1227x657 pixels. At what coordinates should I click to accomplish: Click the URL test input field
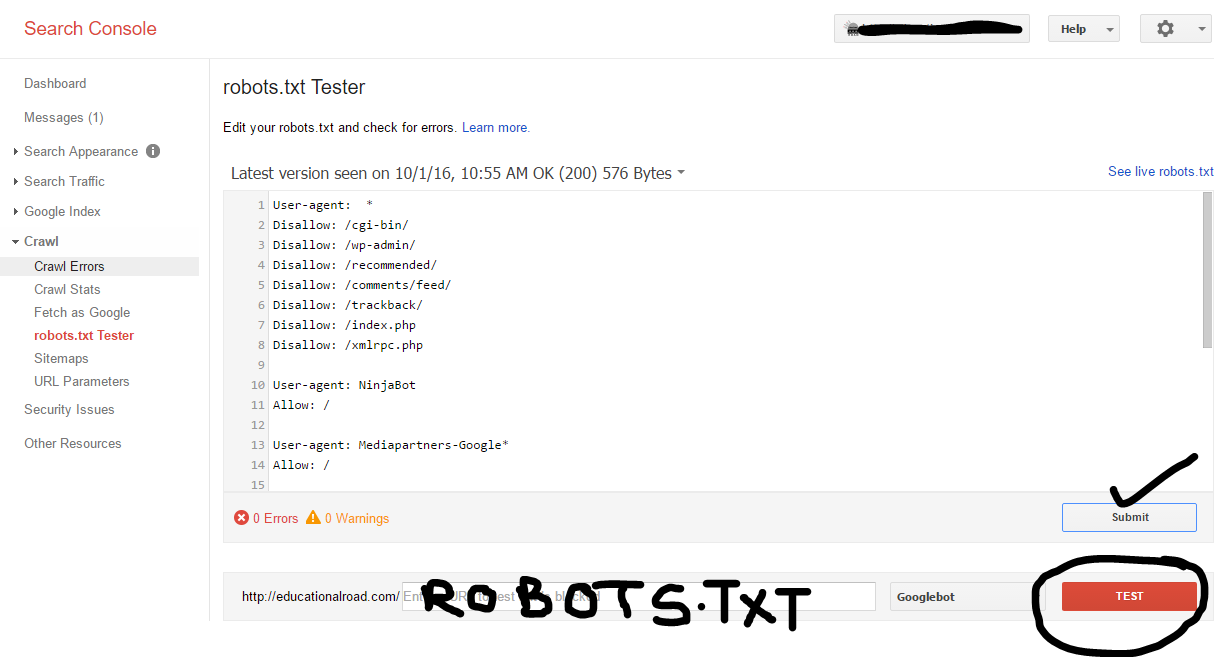pos(639,597)
